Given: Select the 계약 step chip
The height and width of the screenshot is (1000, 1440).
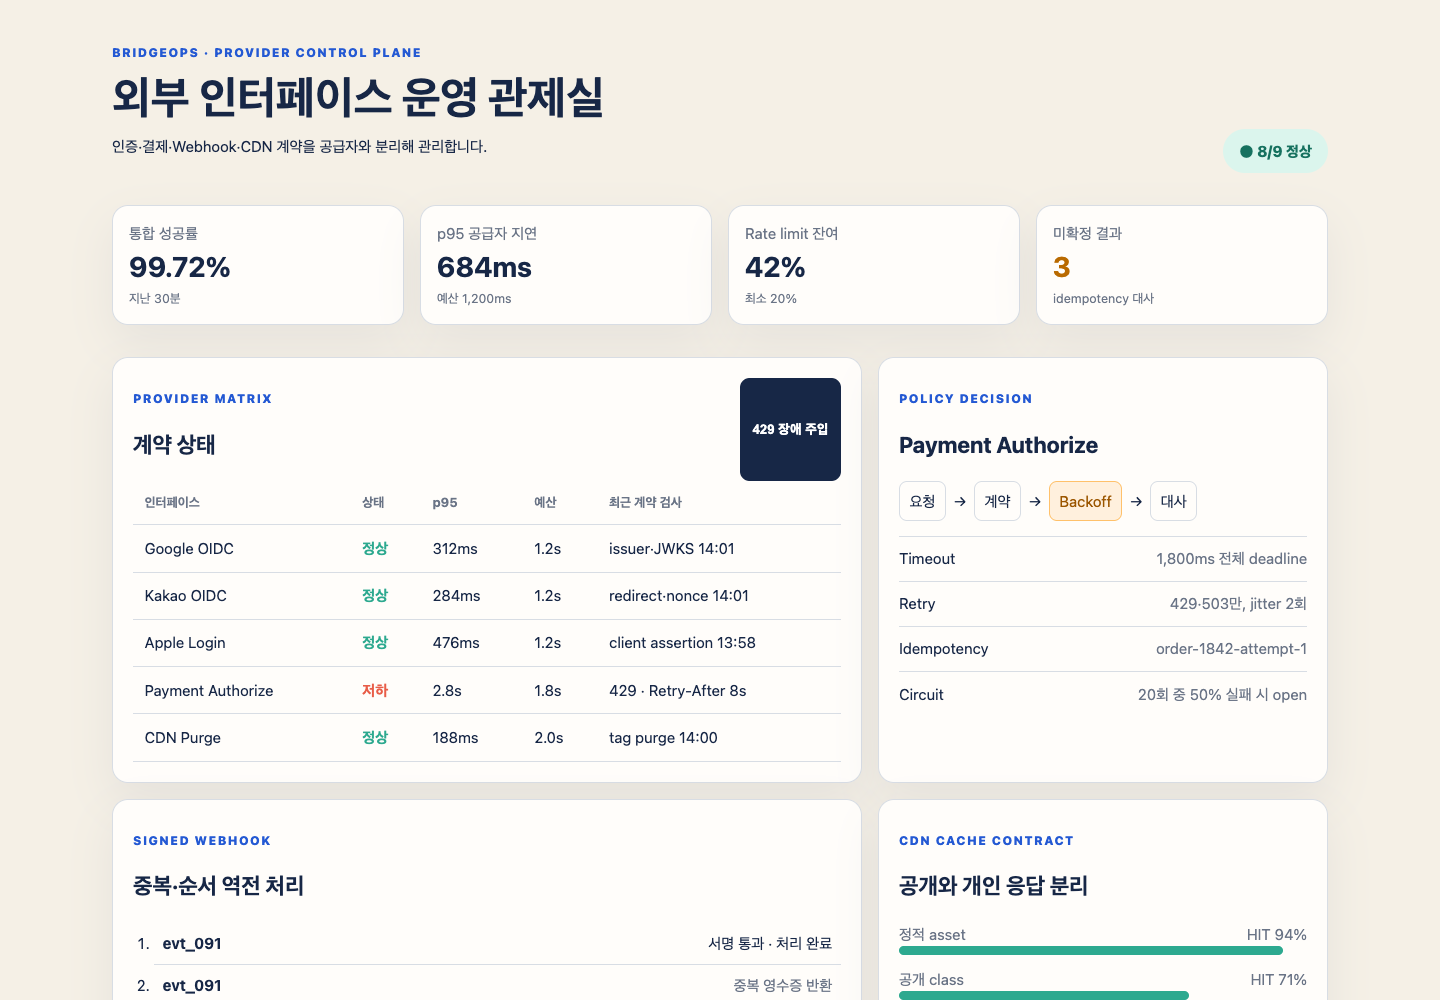Looking at the screenshot, I should tap(997, 501).
